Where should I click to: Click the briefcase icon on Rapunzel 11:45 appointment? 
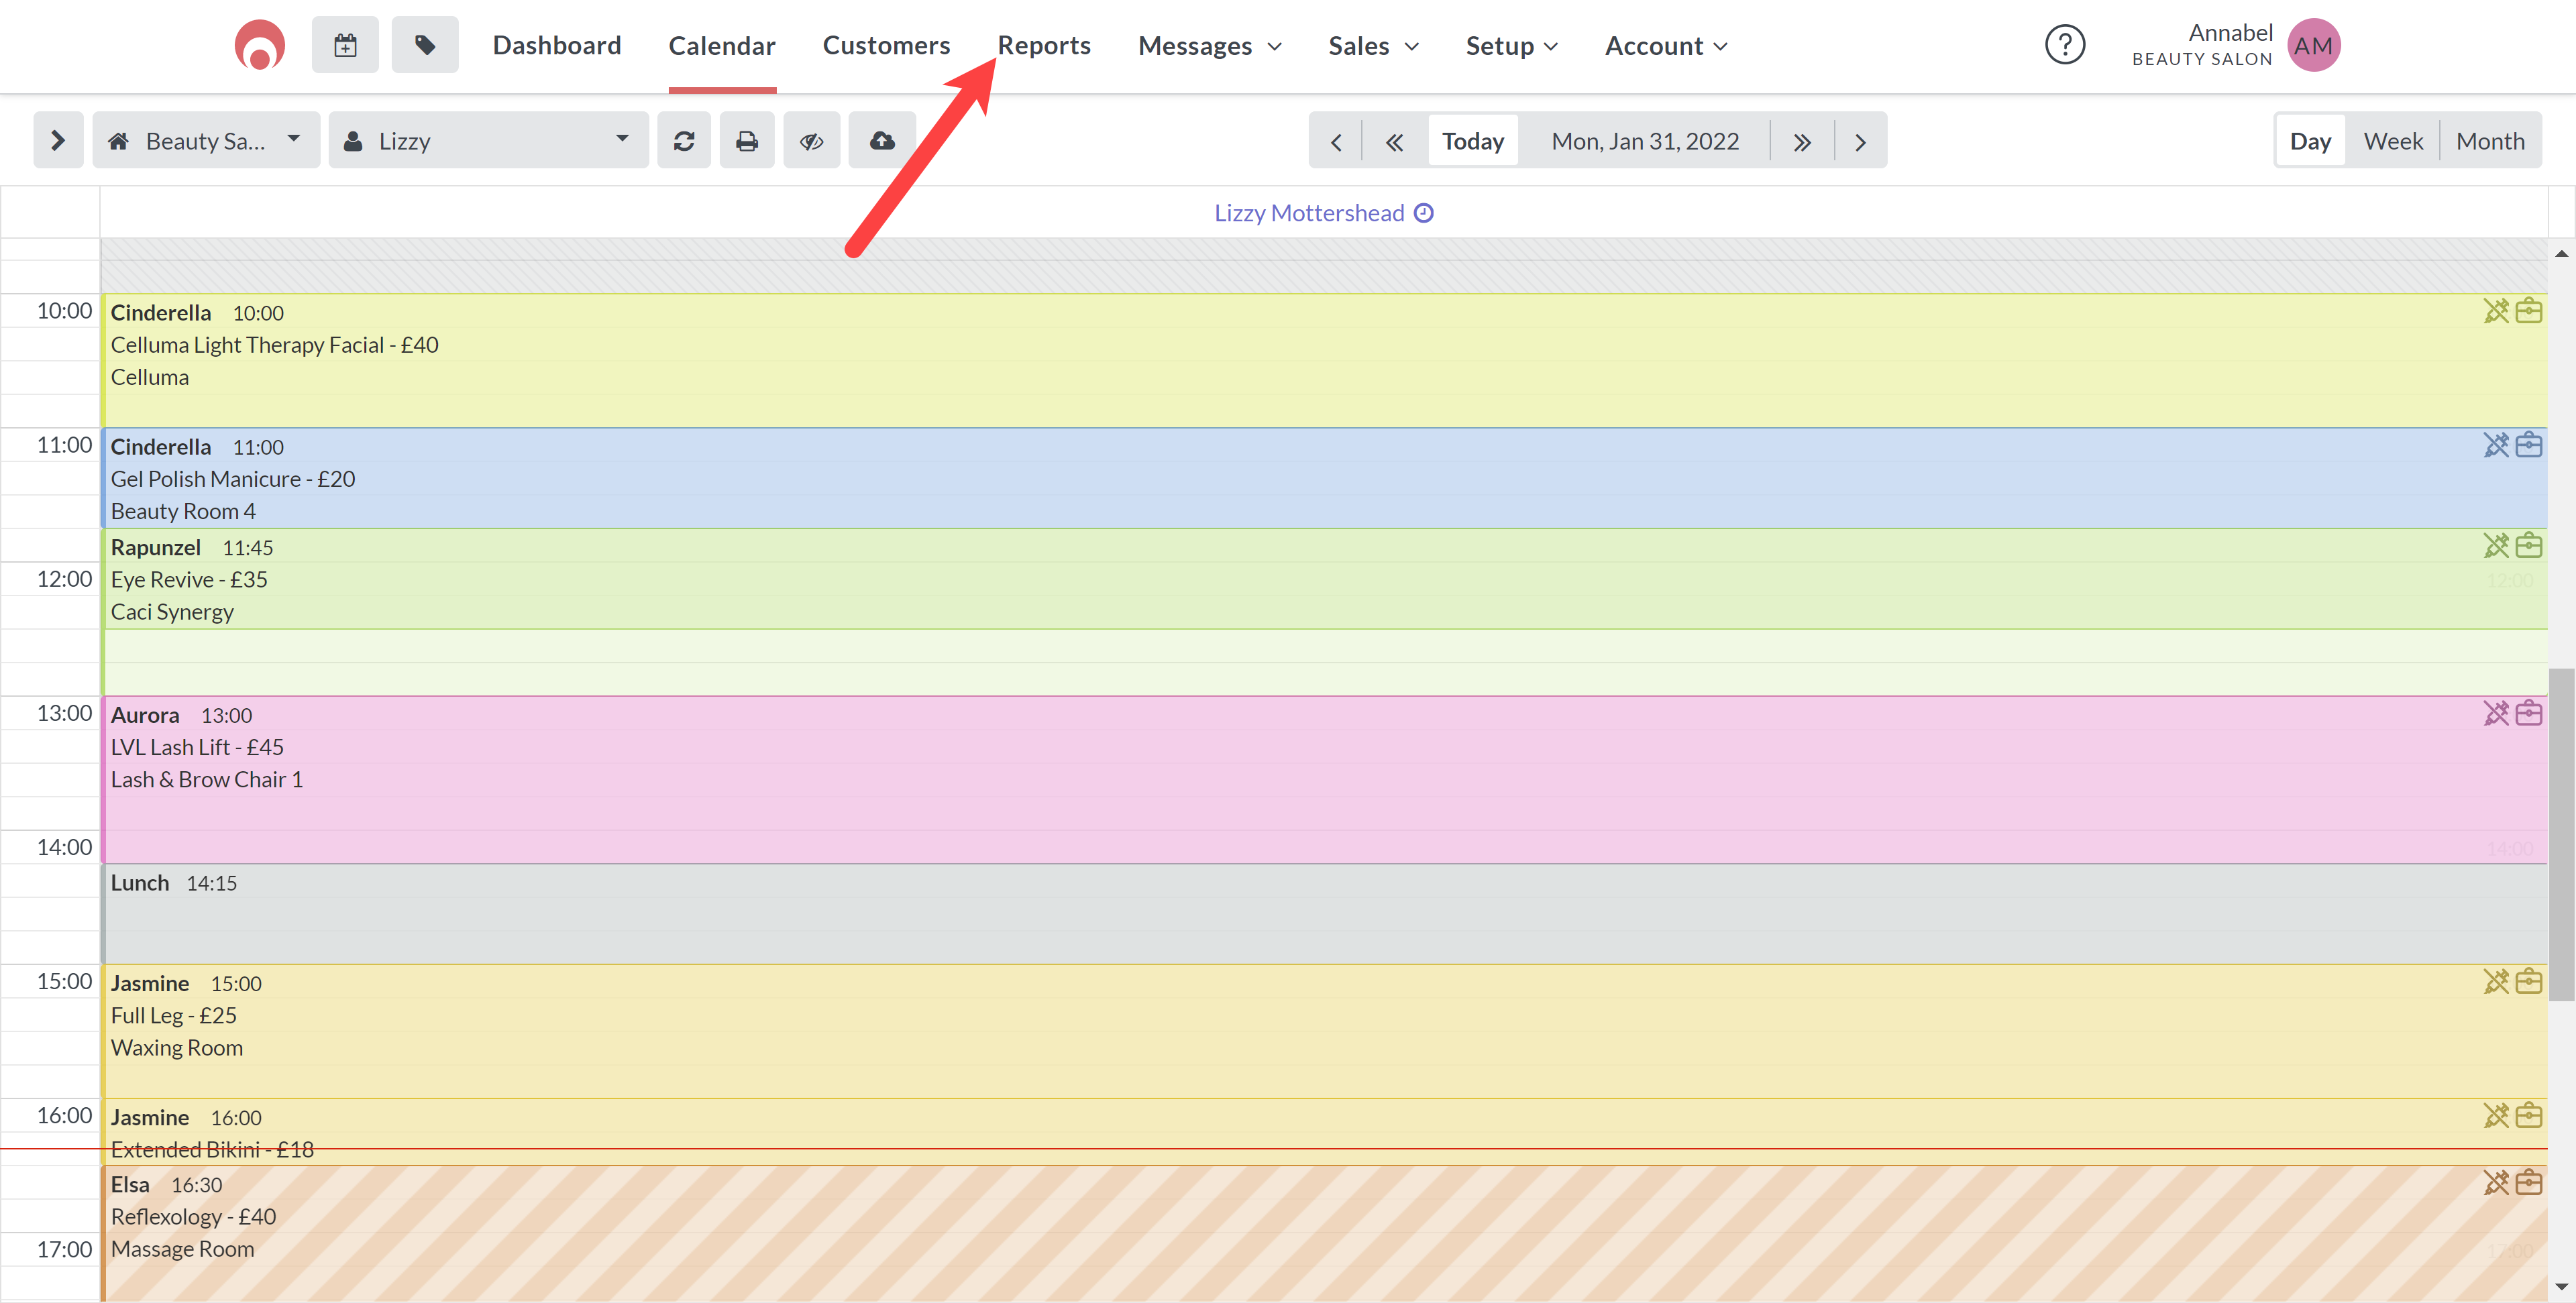2529,546
